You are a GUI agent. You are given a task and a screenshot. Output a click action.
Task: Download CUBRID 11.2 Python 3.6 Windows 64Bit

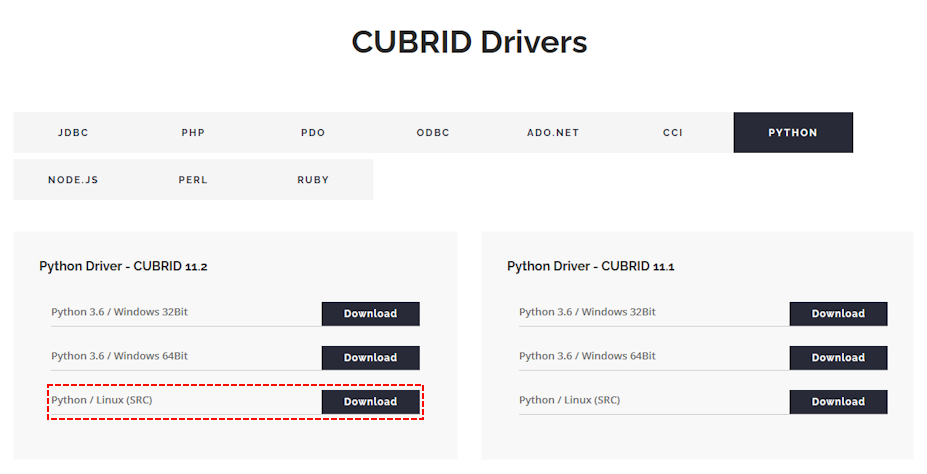(371, 358)
